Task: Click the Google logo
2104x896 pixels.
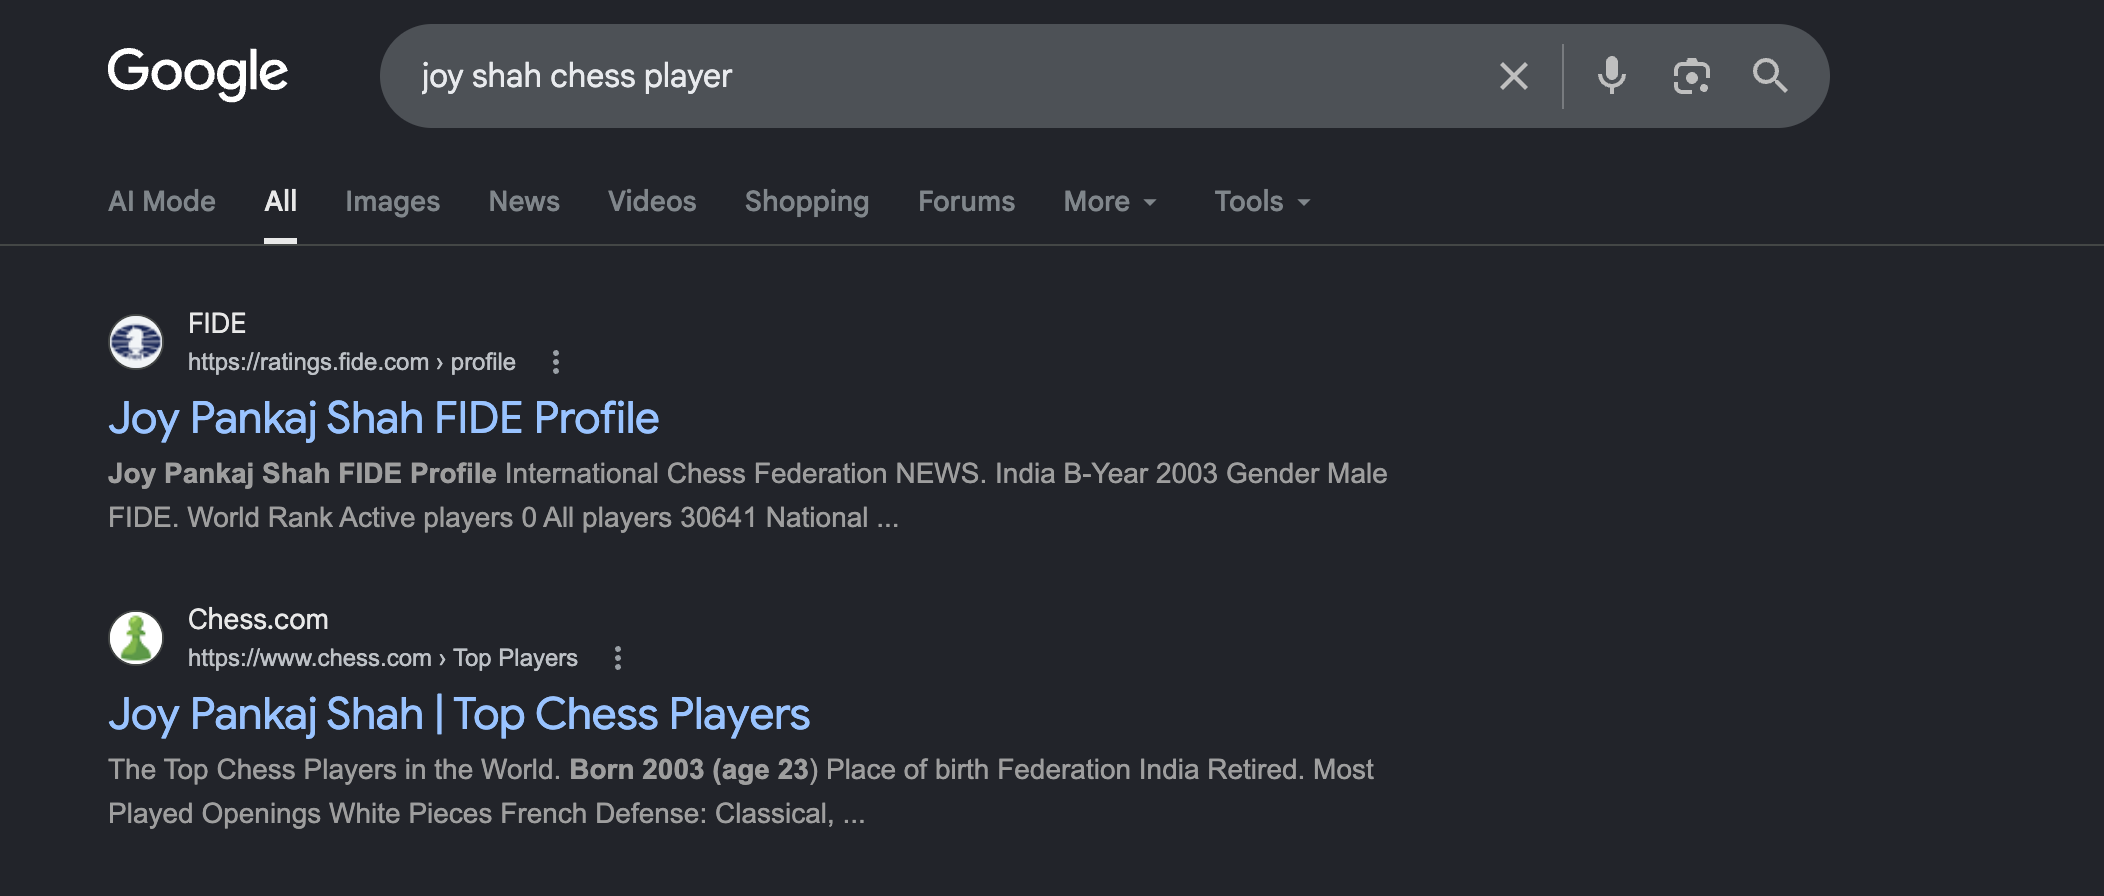Action: (198, 74)
